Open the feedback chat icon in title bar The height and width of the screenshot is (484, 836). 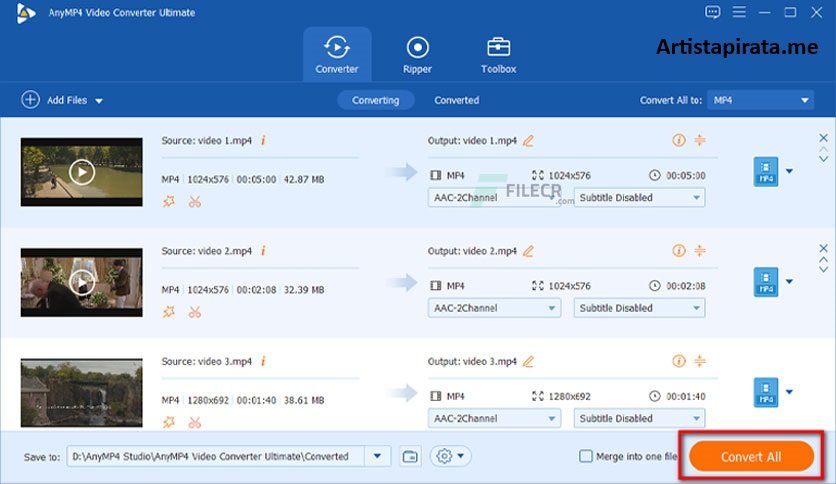pos(712,13)
